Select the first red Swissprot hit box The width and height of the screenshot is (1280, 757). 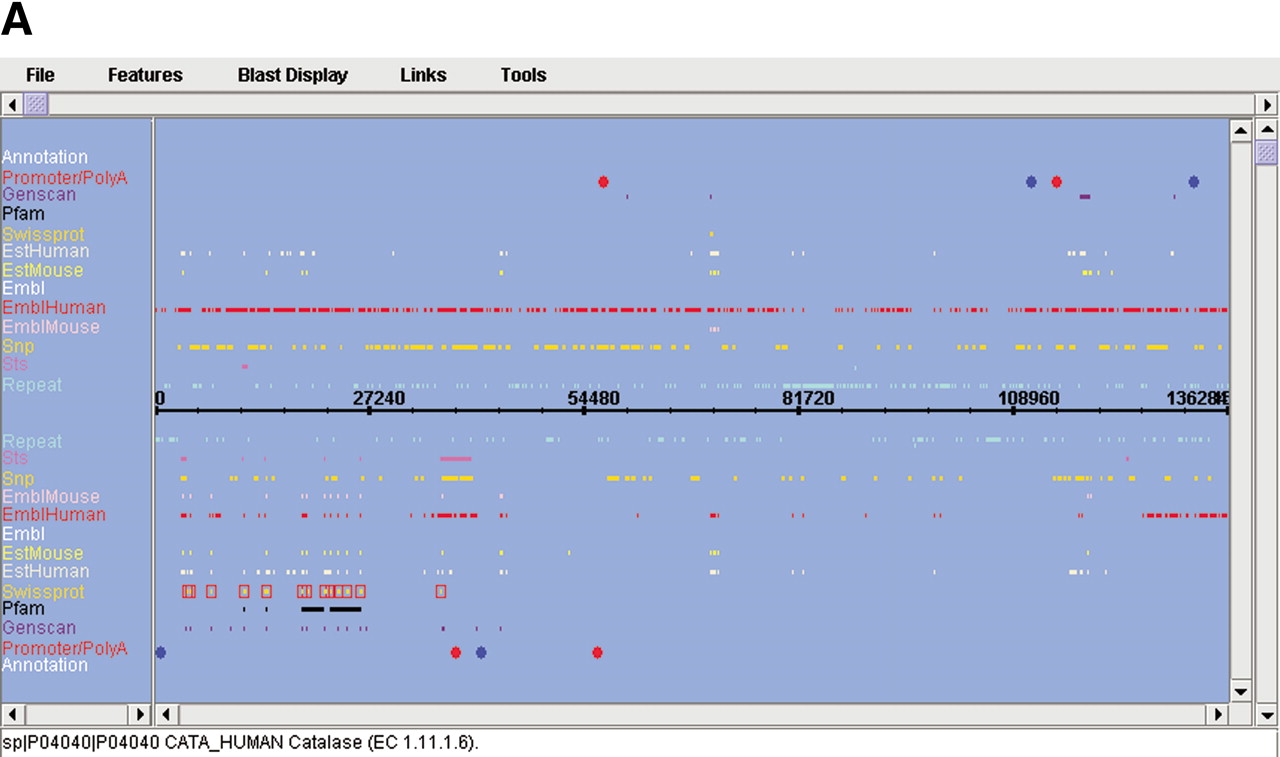coord(188,591)
